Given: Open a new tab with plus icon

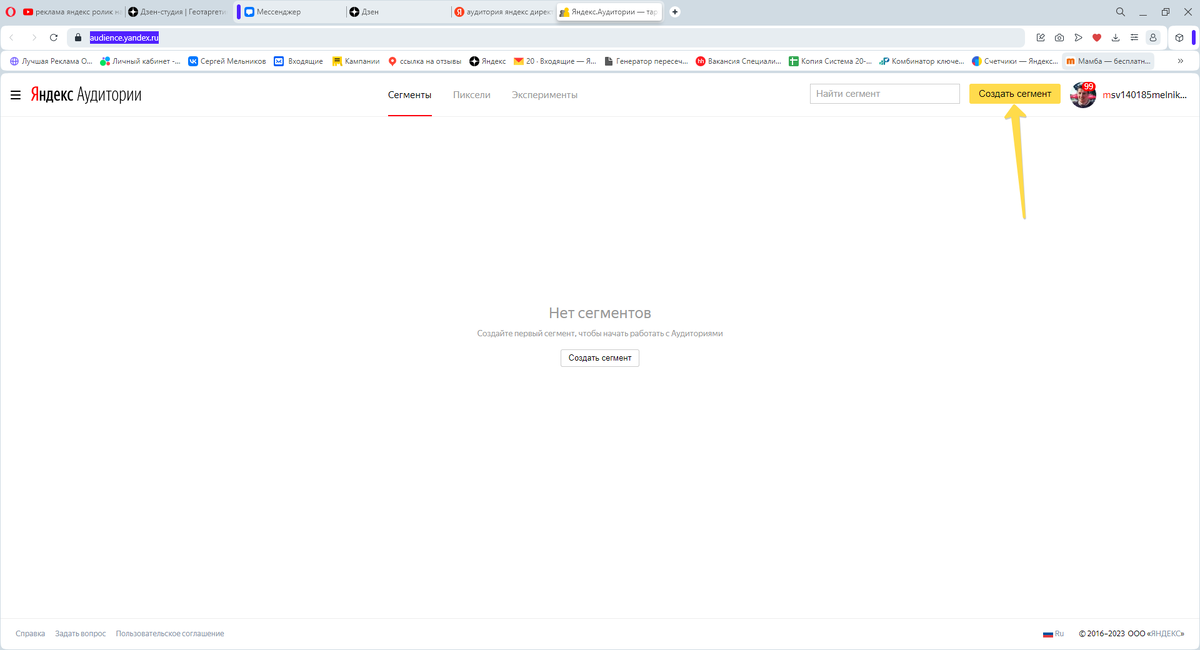Looking at the screenshot, I should (675, 12).
